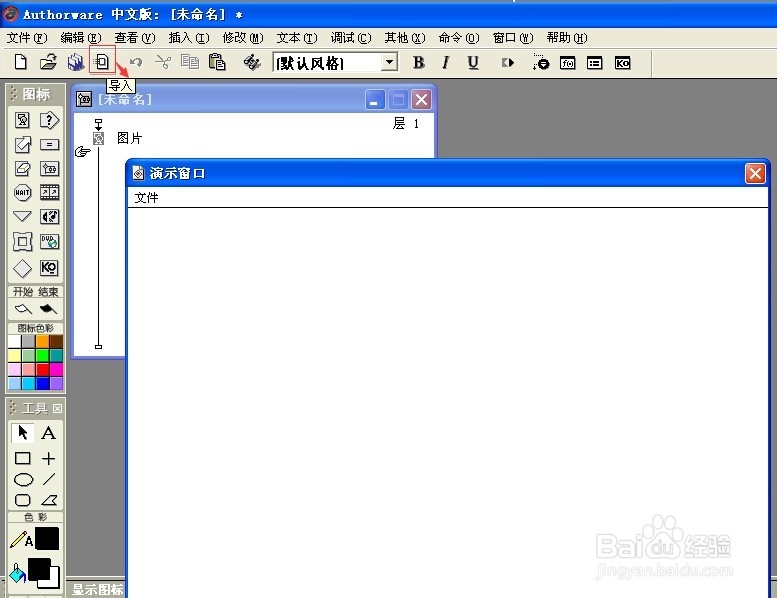Screen dimensions: 777x598
Task: Select the Navigate triangle icon
Action: tap(22, 216)
